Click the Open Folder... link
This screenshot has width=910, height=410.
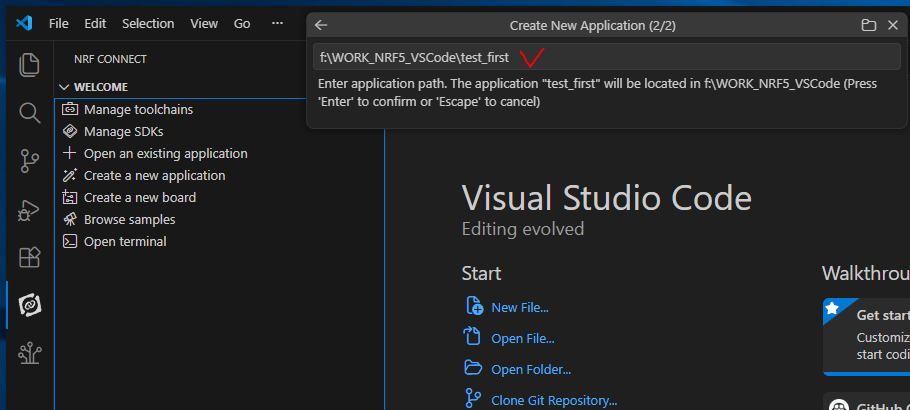coord(531,369)
